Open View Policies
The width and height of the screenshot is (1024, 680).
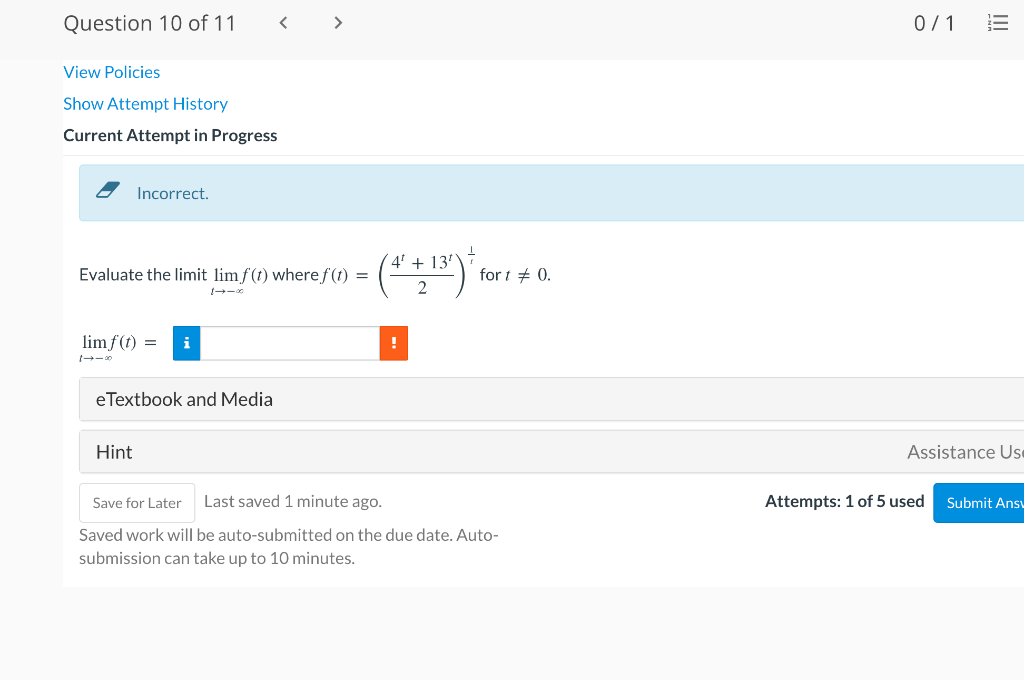coord(111,71)
